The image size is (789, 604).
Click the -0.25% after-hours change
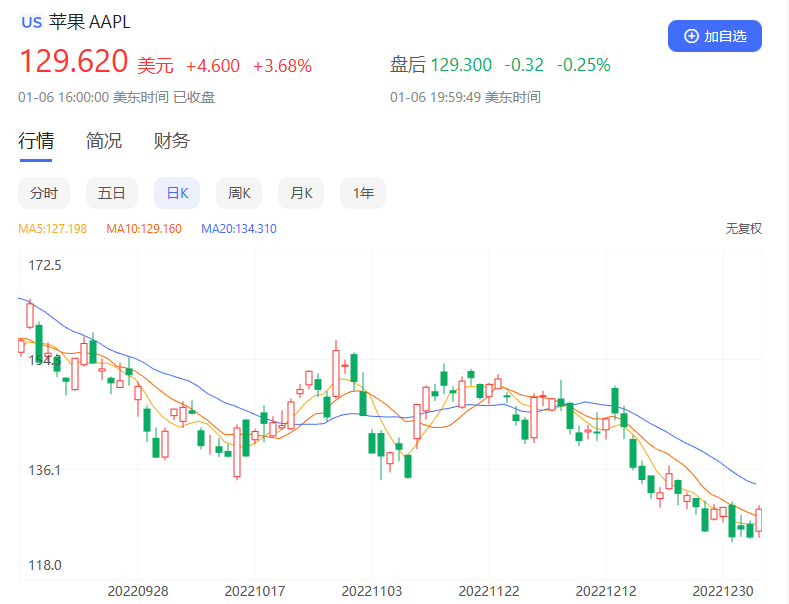[584, 65]
